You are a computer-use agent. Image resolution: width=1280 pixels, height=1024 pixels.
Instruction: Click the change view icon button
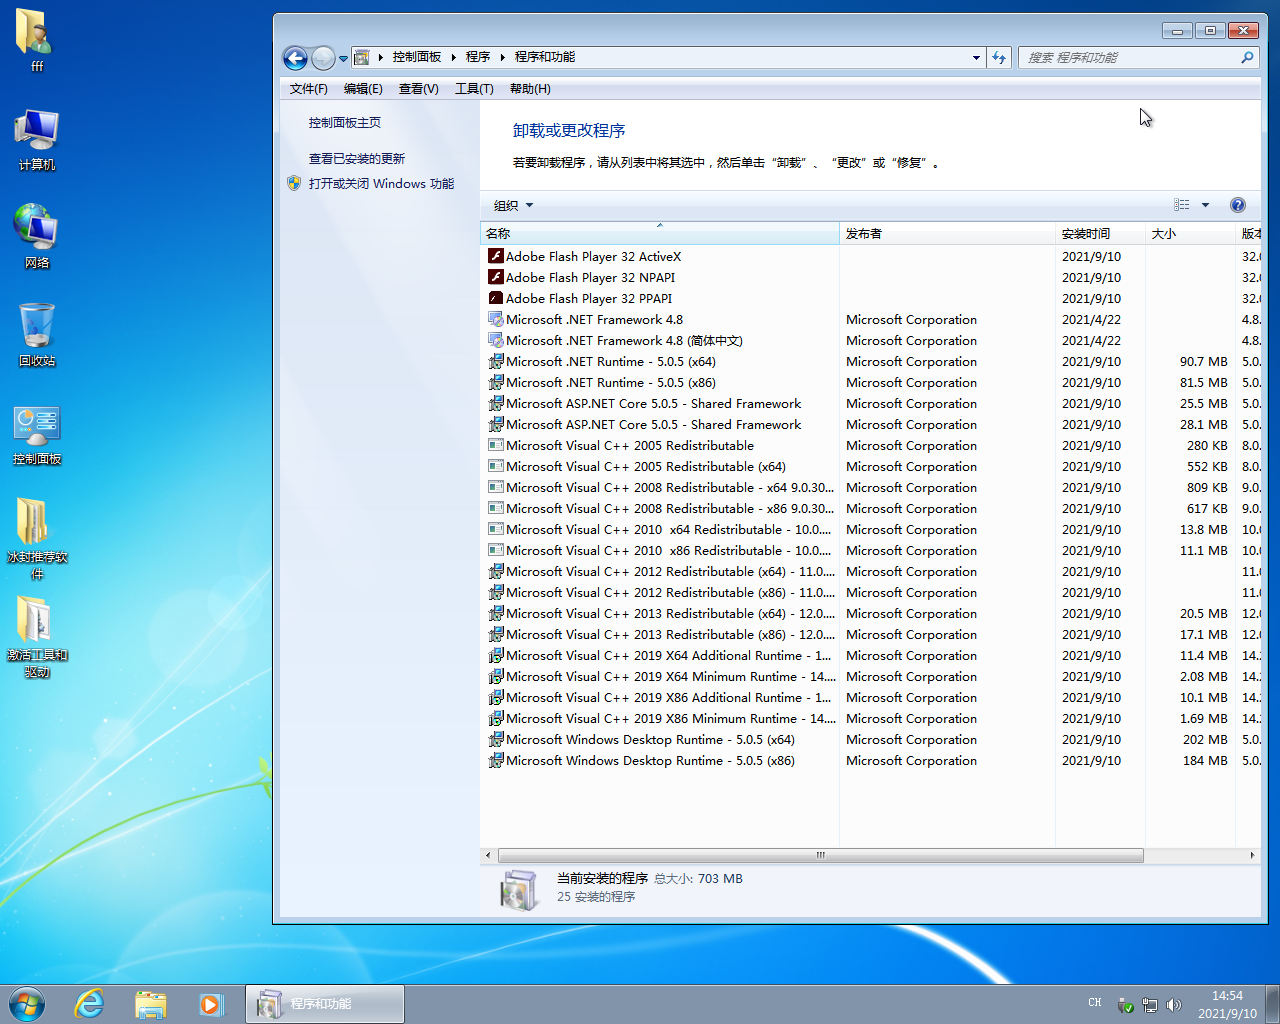click(1182, 205)
